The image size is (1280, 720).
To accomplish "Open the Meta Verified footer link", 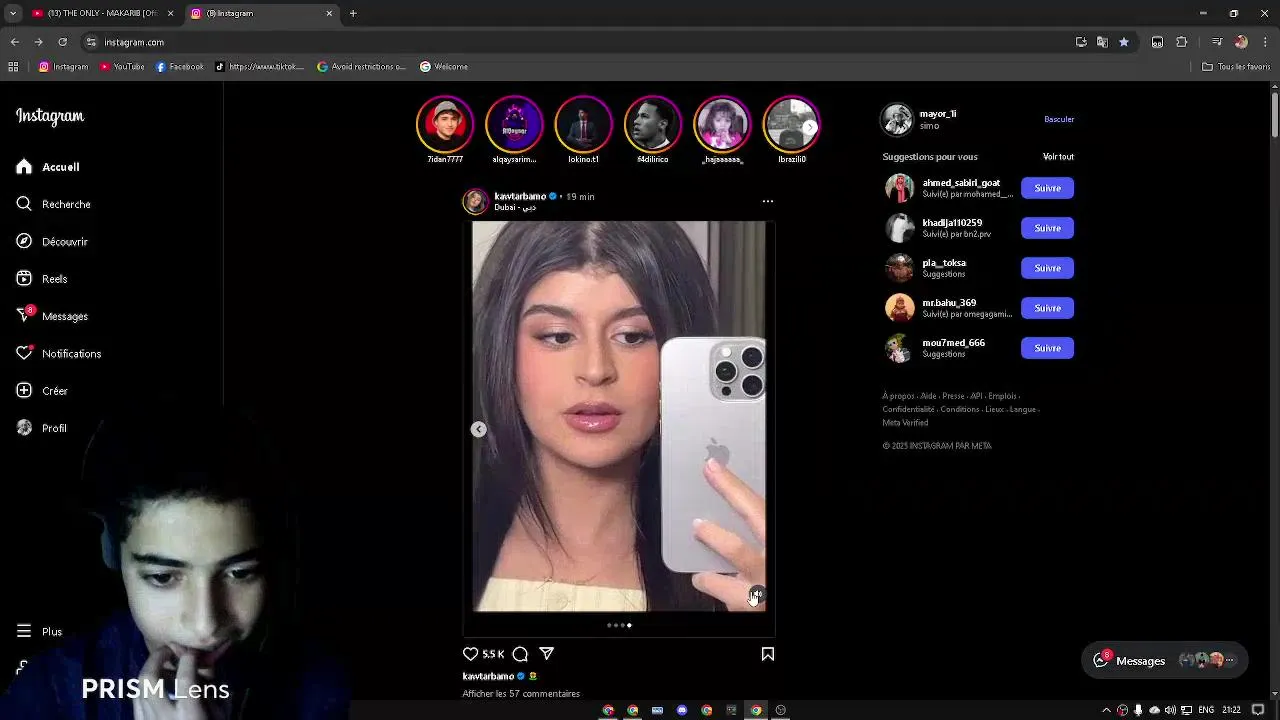I will point(905,423).
